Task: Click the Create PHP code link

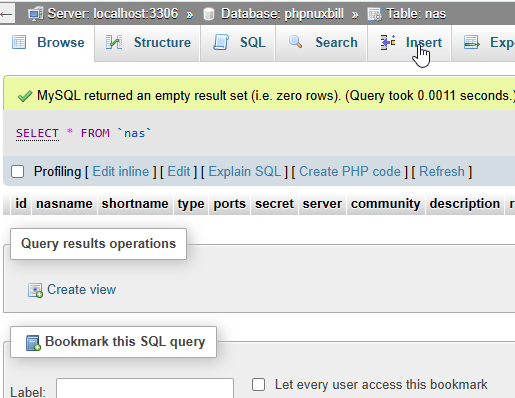Action: (350, 172)
